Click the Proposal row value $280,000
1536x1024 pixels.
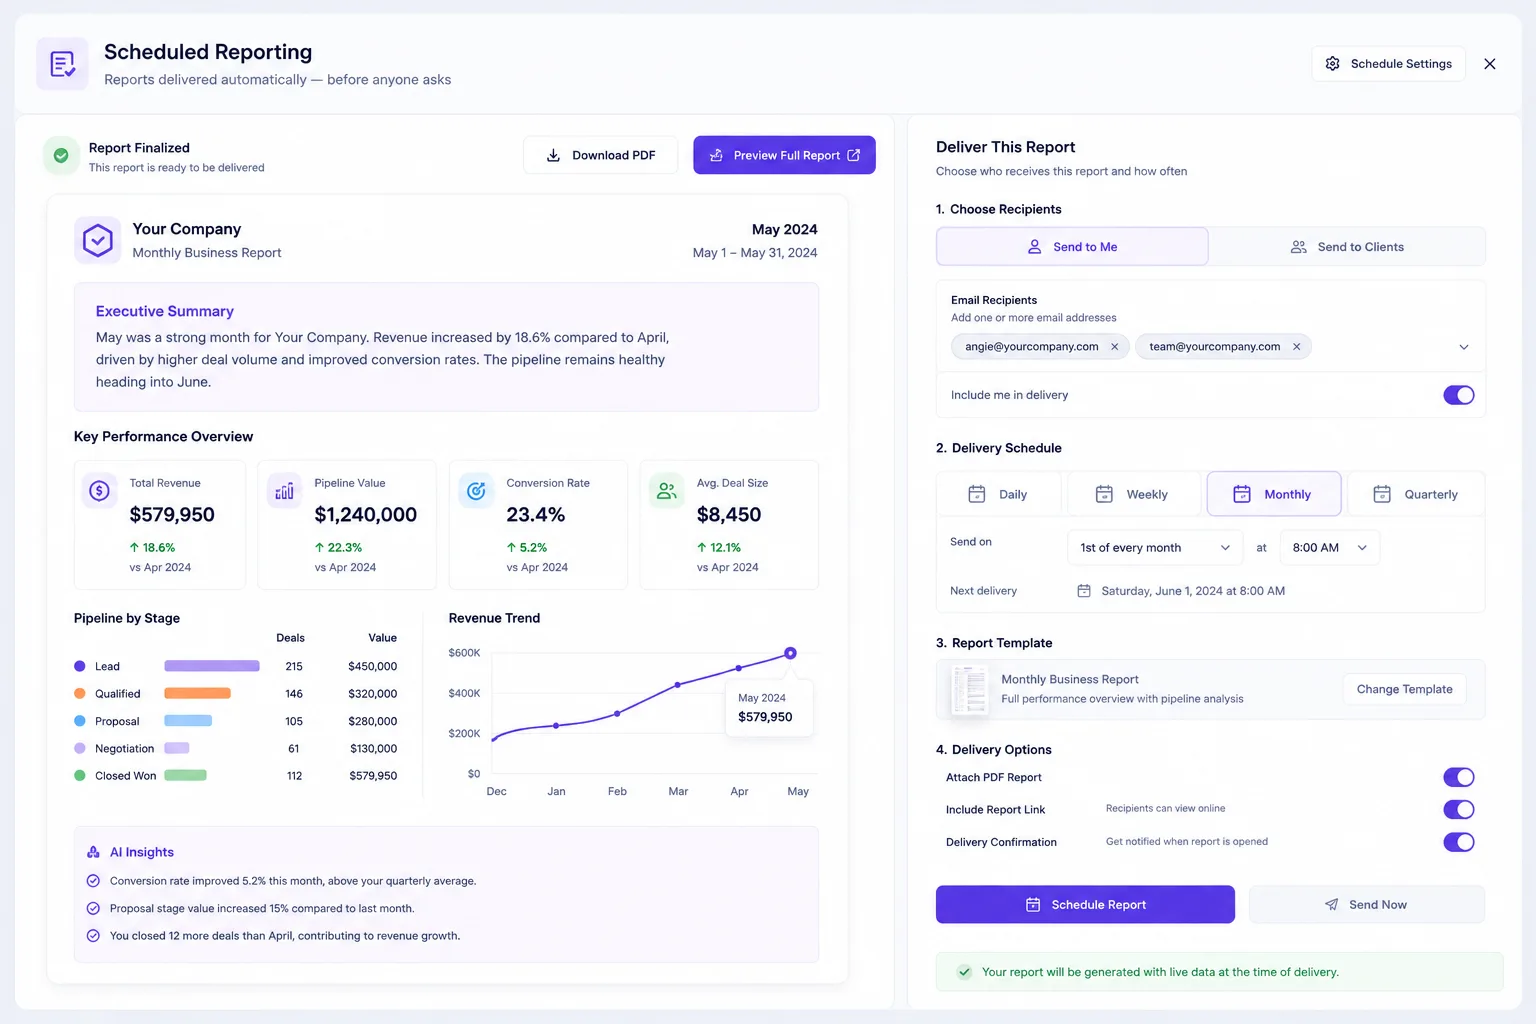[373, 721]
